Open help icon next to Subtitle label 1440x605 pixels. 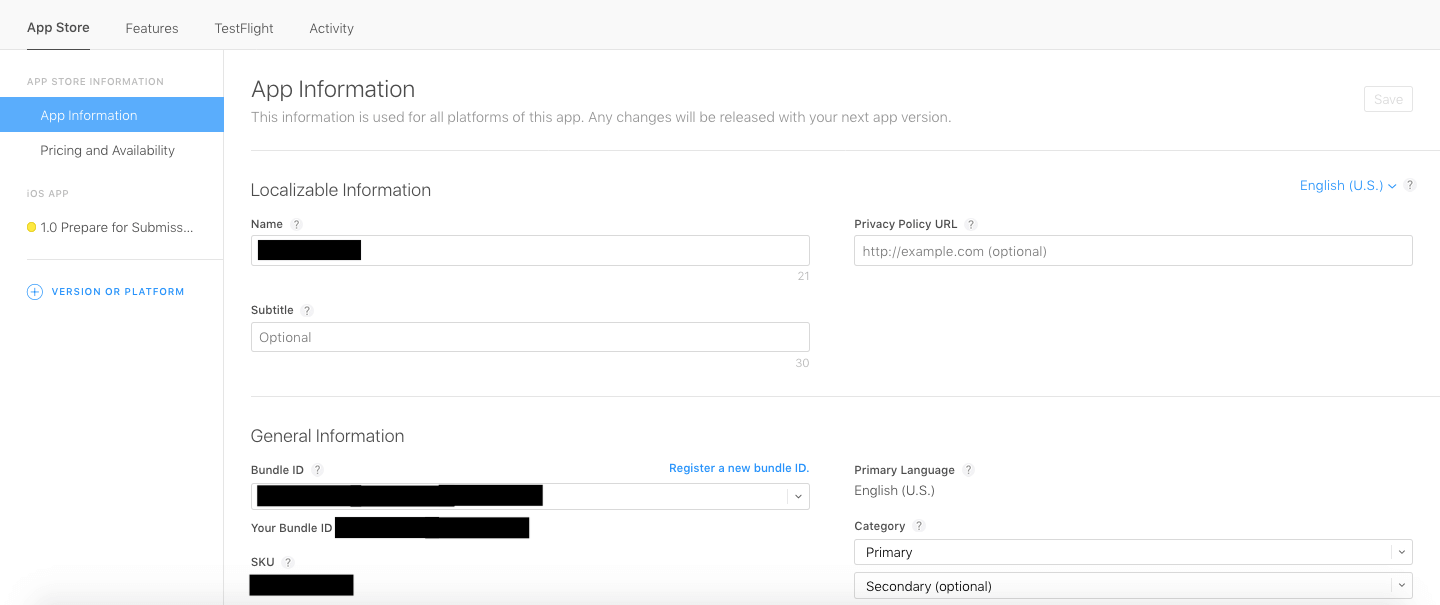(x=307, y=311)
